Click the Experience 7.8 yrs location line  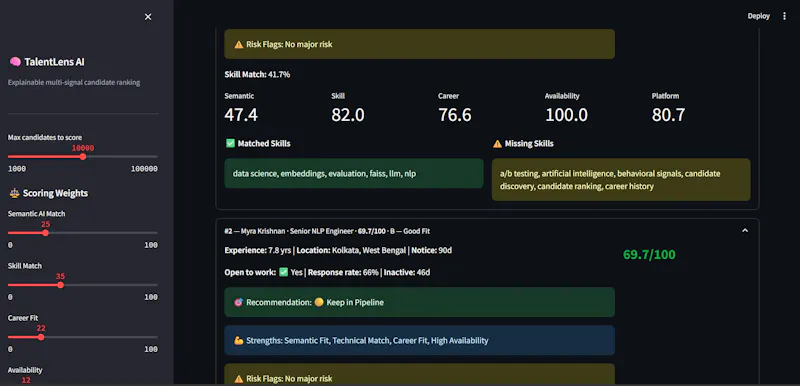(x=338, y=250)
